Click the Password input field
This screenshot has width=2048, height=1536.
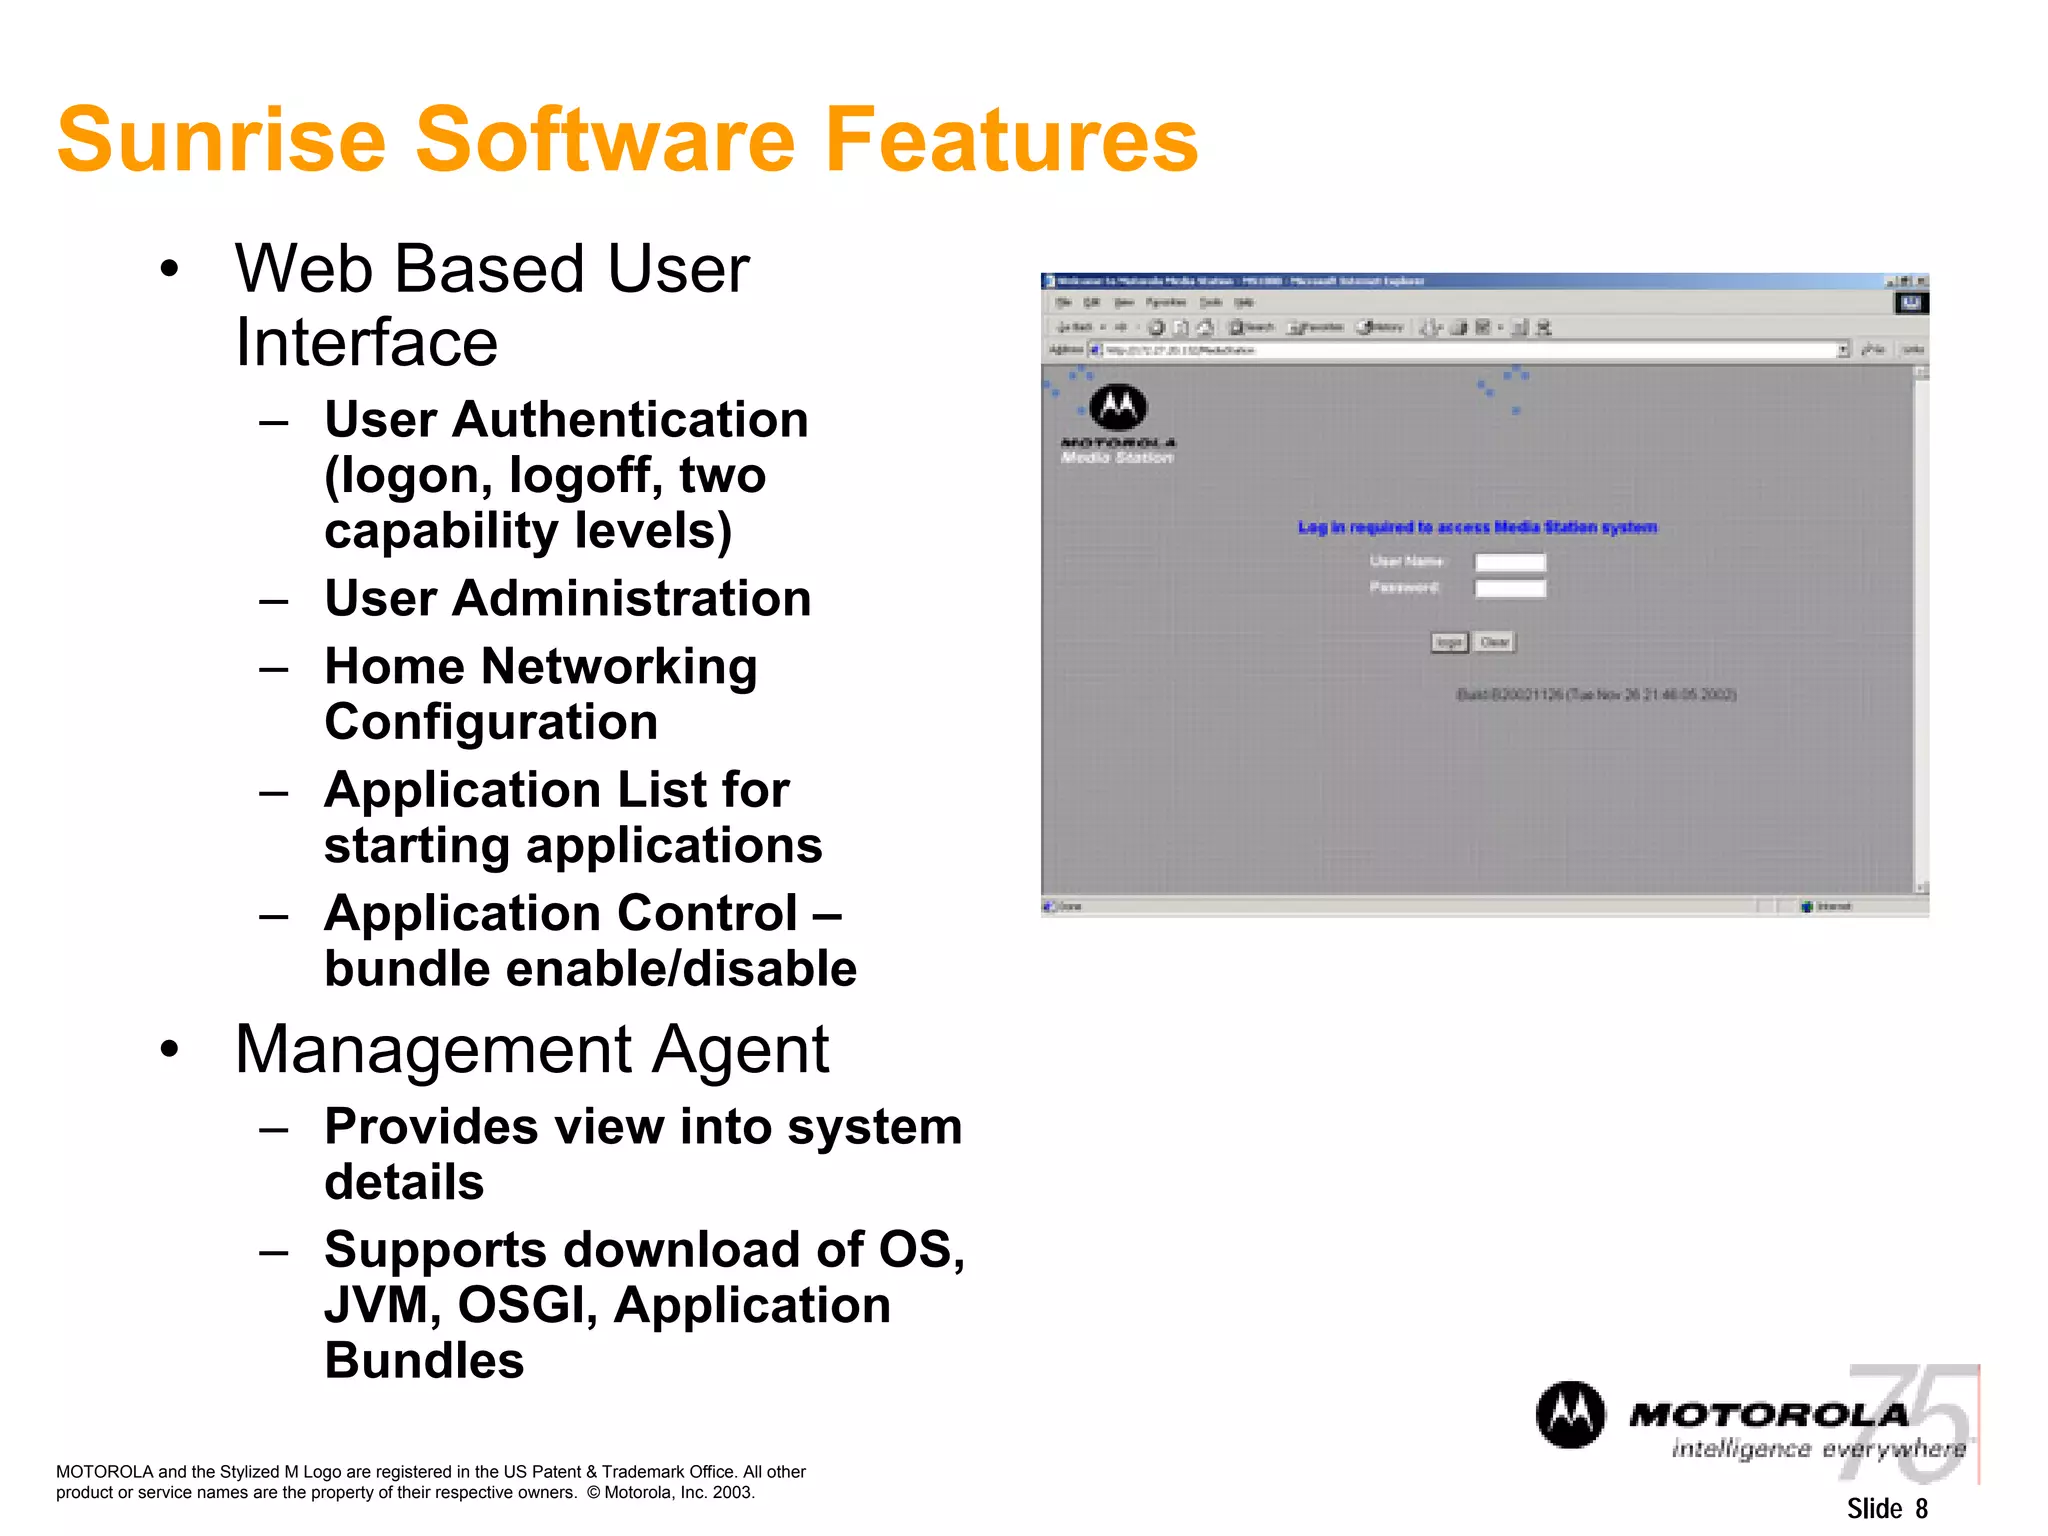pyautogui.click(x=1510, y=588)
